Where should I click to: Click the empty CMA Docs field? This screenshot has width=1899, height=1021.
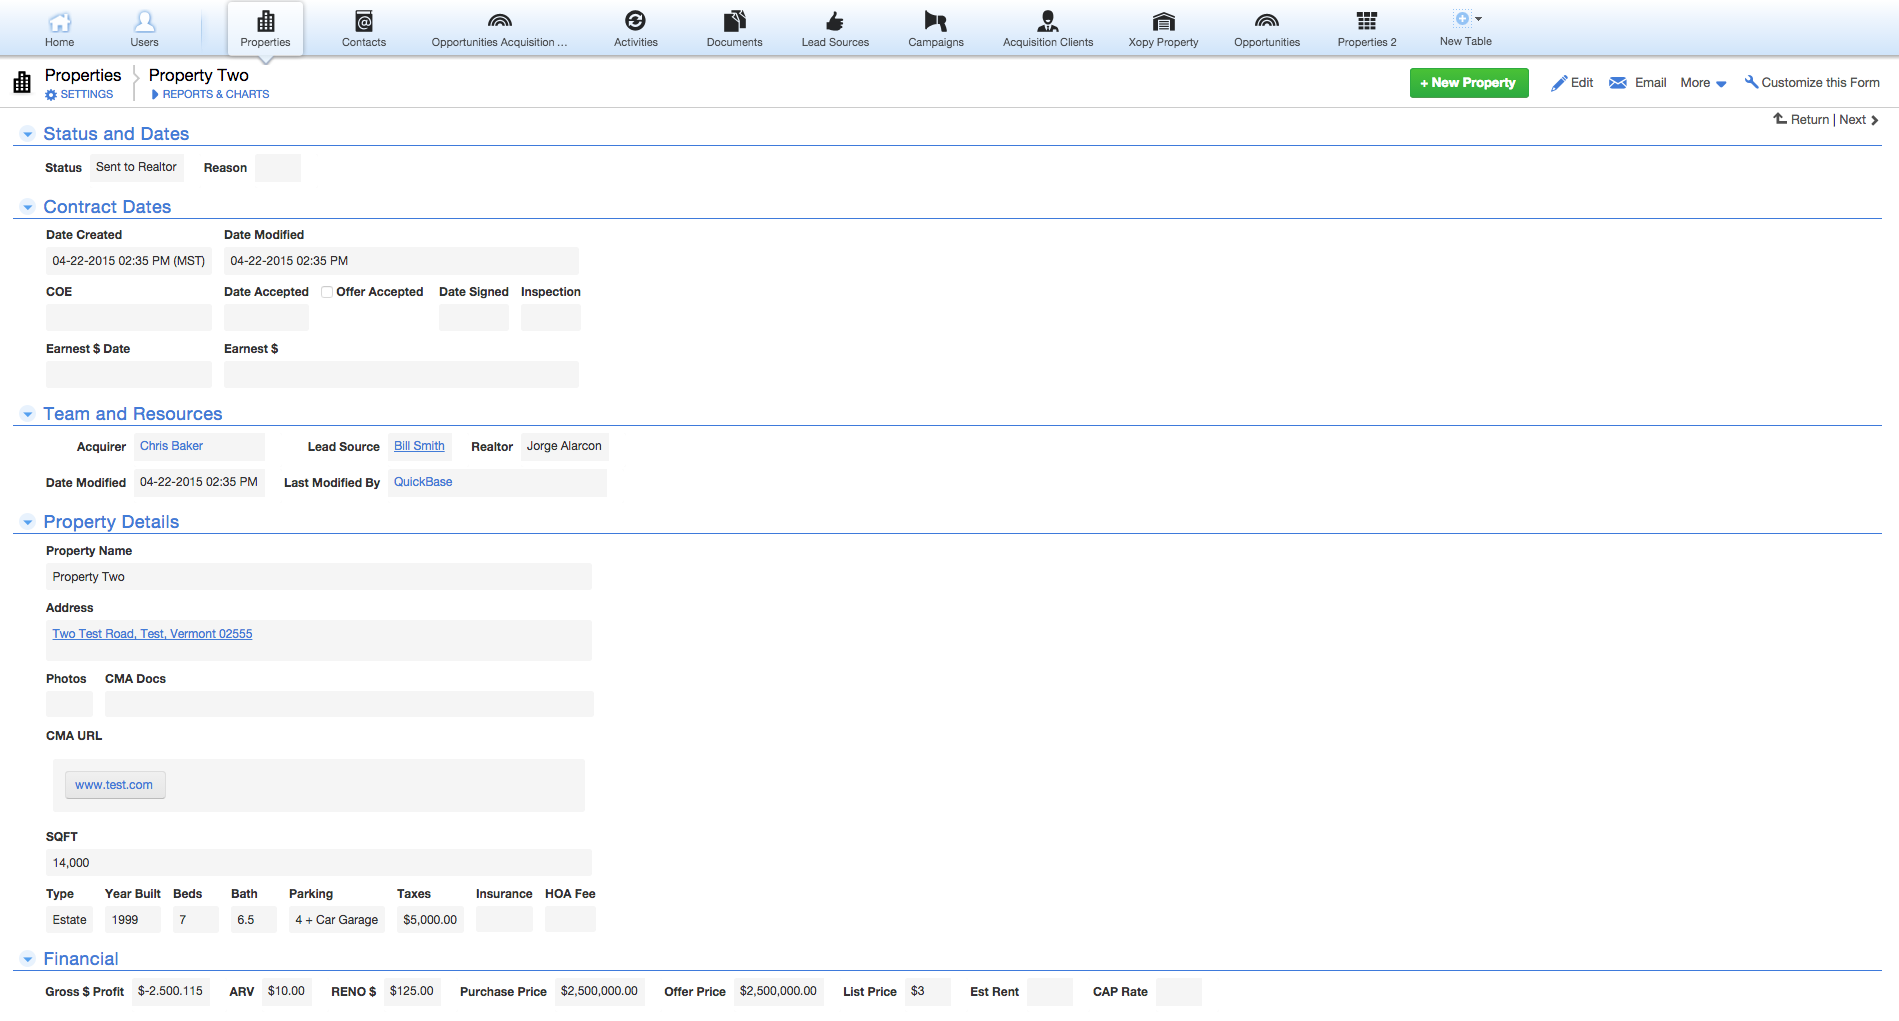pos(349,704)
